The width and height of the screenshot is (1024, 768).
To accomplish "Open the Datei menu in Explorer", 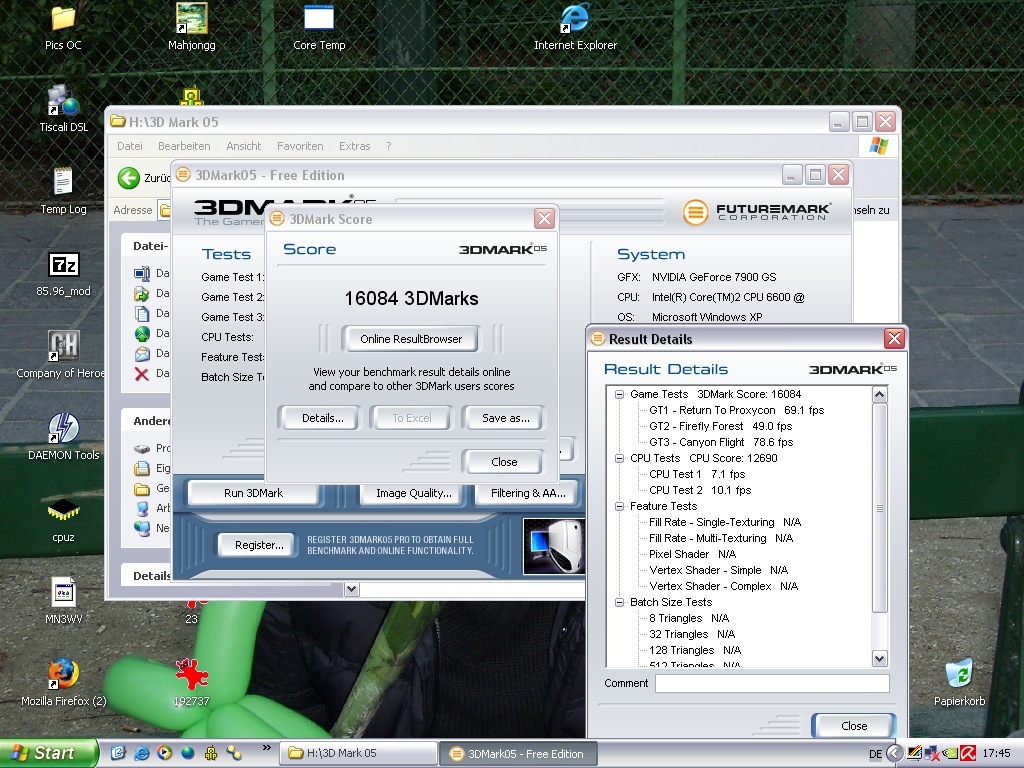I will click(129, 146).
